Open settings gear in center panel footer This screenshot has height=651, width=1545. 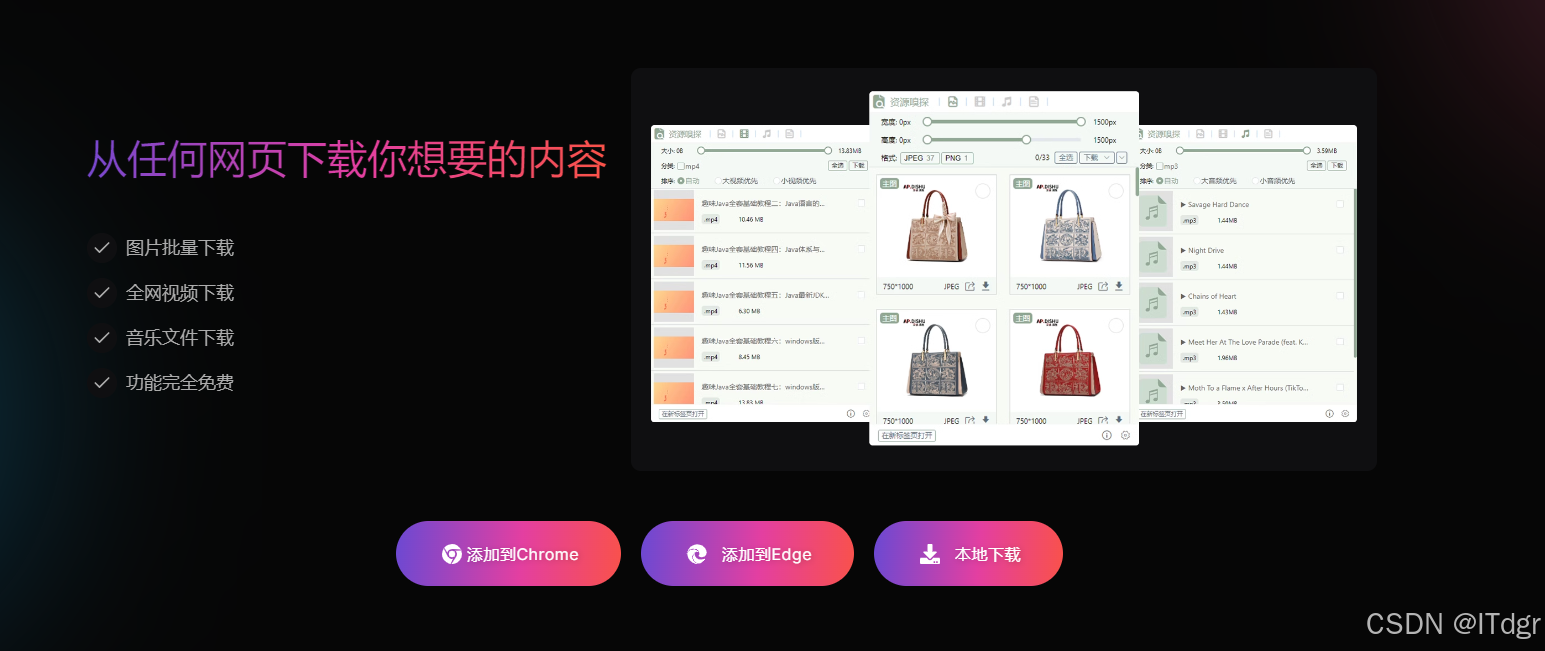click(x=1125, y=435)
